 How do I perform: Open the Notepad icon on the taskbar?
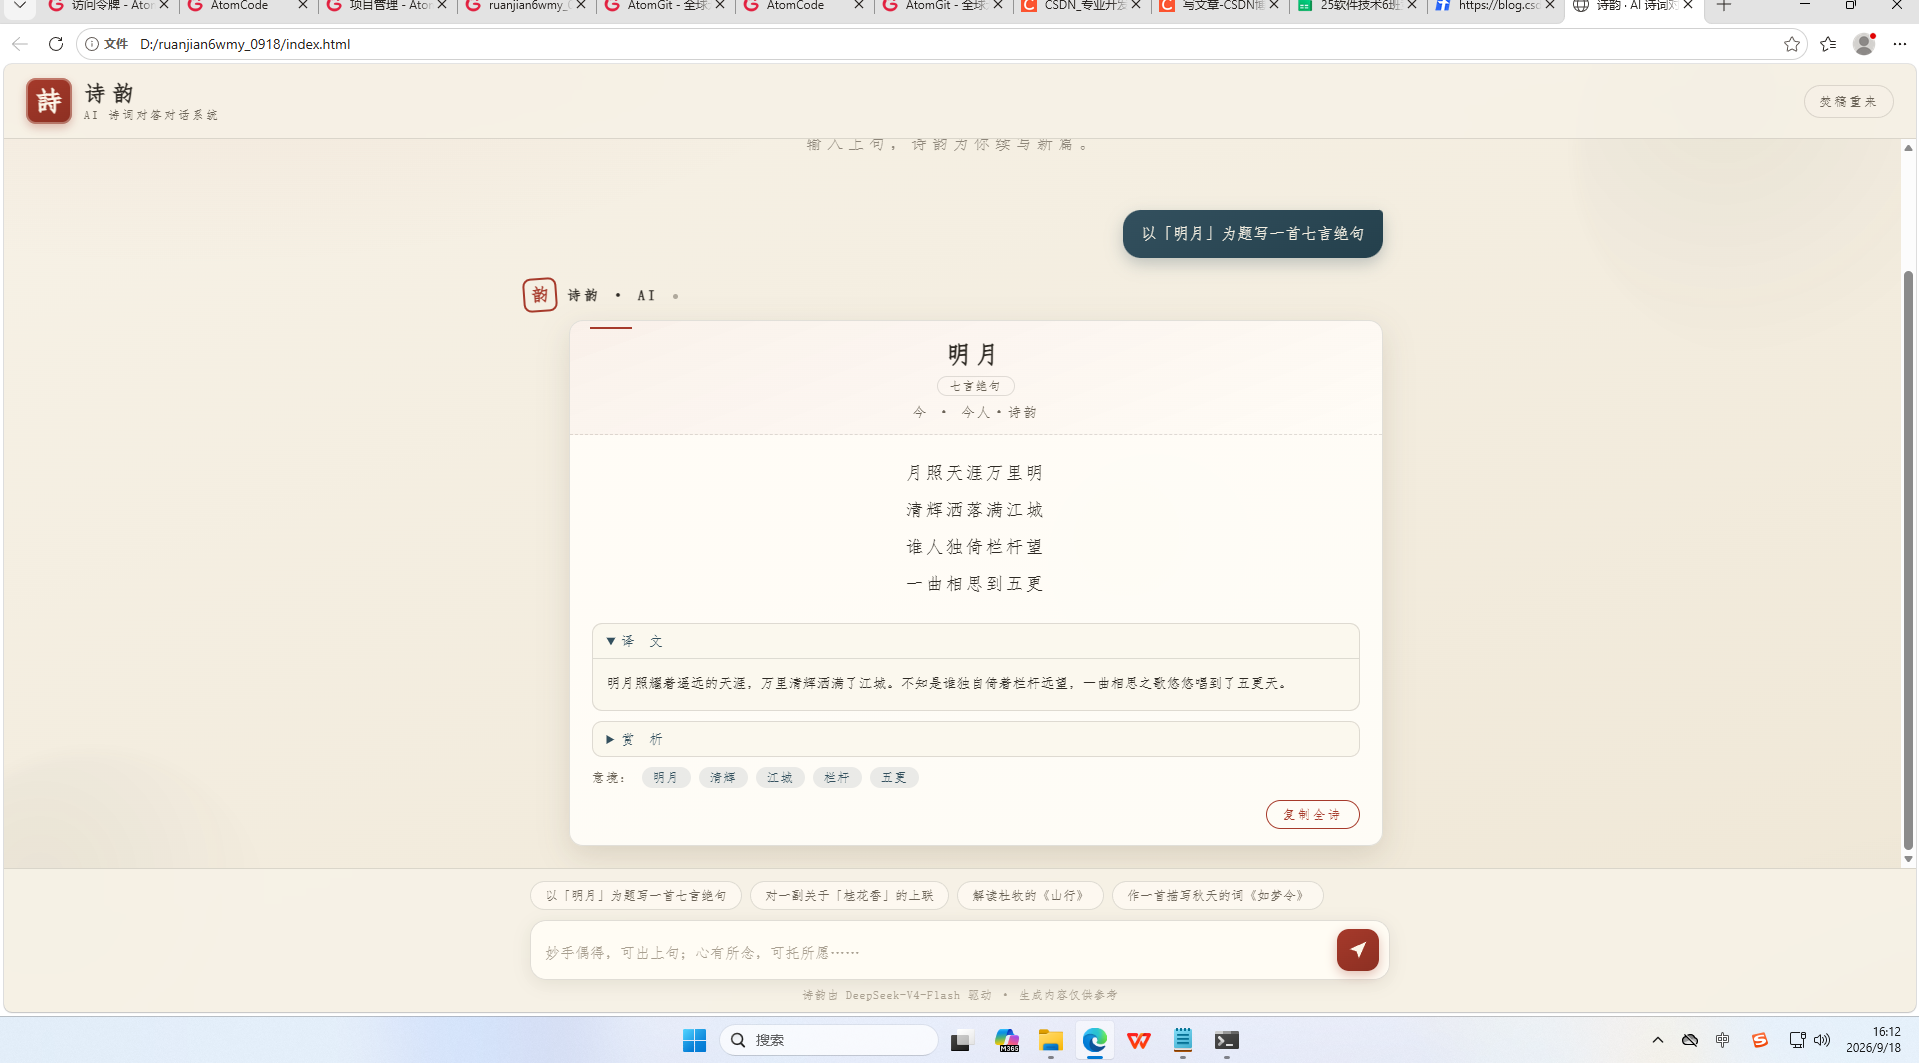click(1182, 1040)
